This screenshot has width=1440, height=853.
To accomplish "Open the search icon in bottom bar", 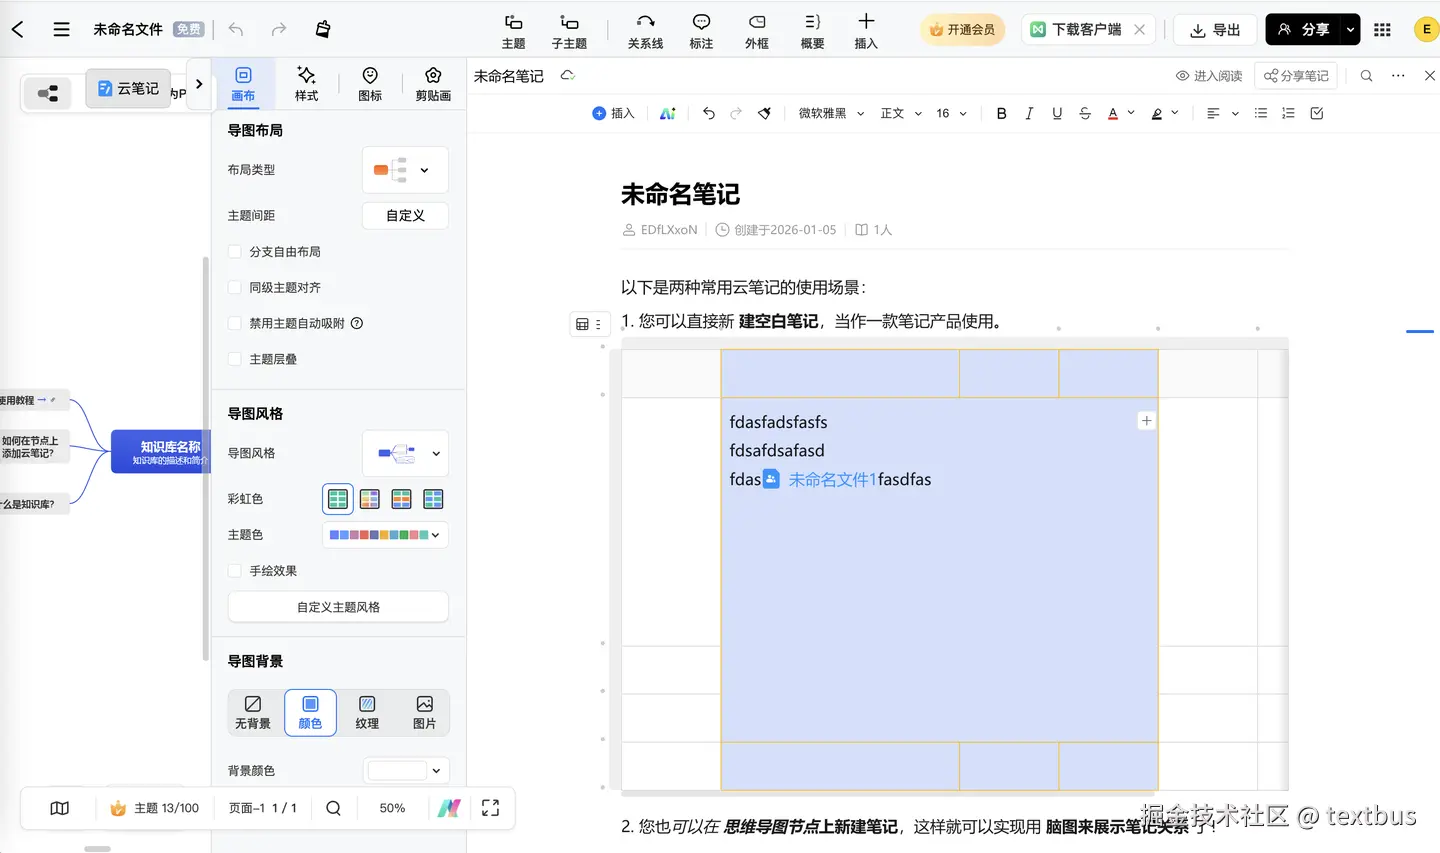I will pos(334,808).
